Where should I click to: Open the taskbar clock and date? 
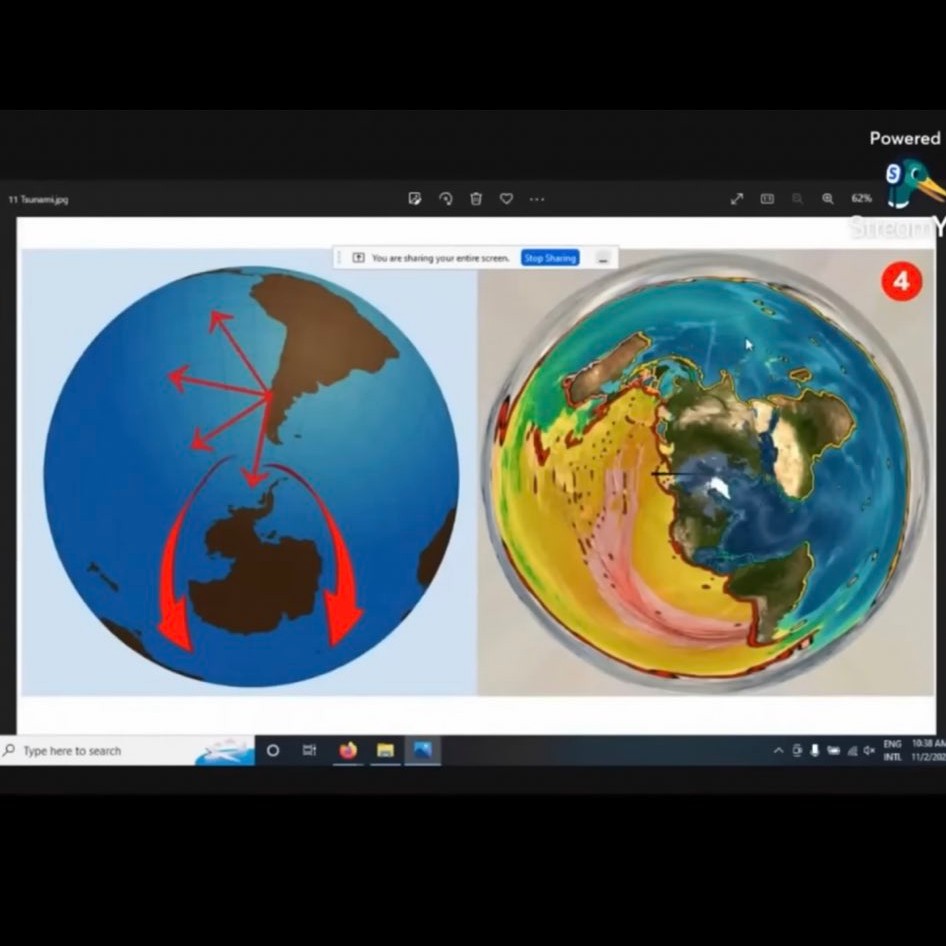[928, 751]
